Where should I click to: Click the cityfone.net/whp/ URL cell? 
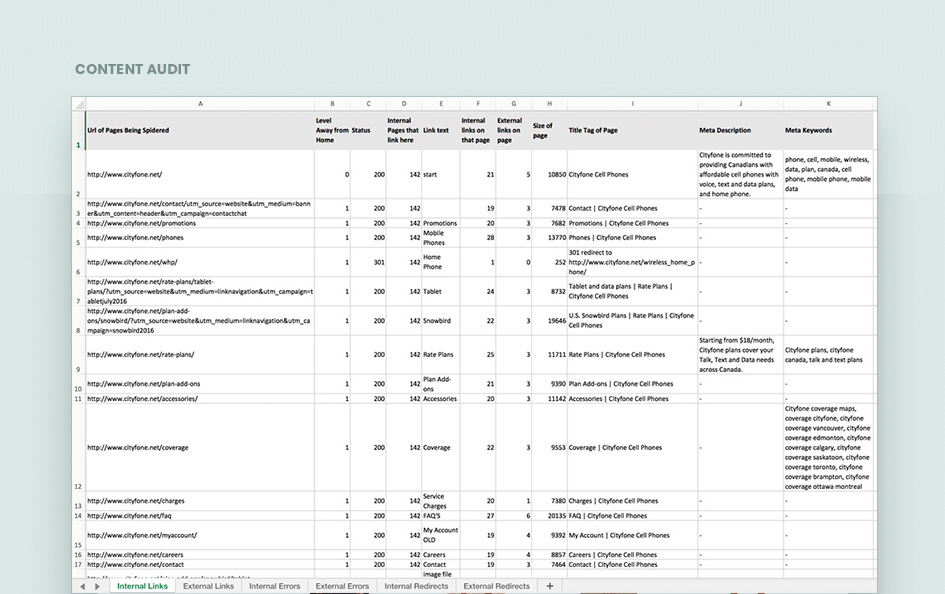coord(200,262)
